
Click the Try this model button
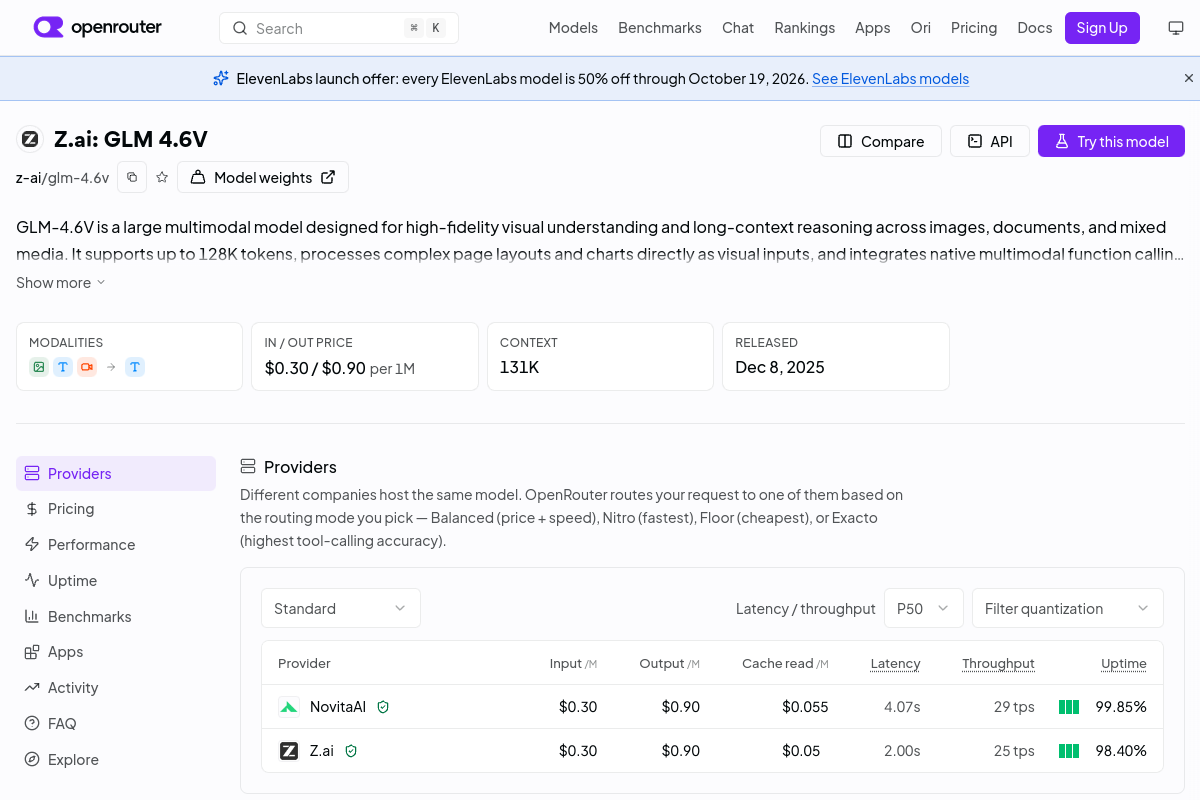click(1111, 141)
